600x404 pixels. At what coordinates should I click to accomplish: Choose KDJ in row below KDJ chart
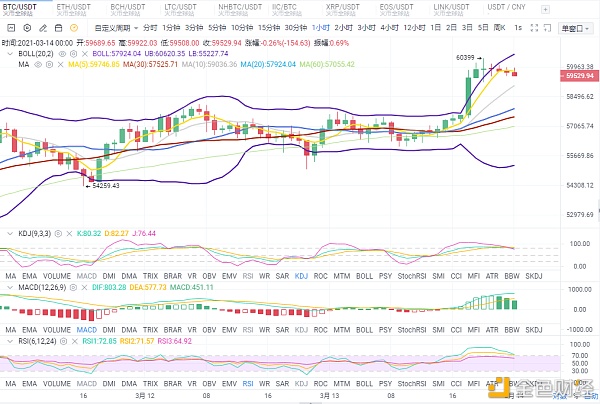(301, 276)
